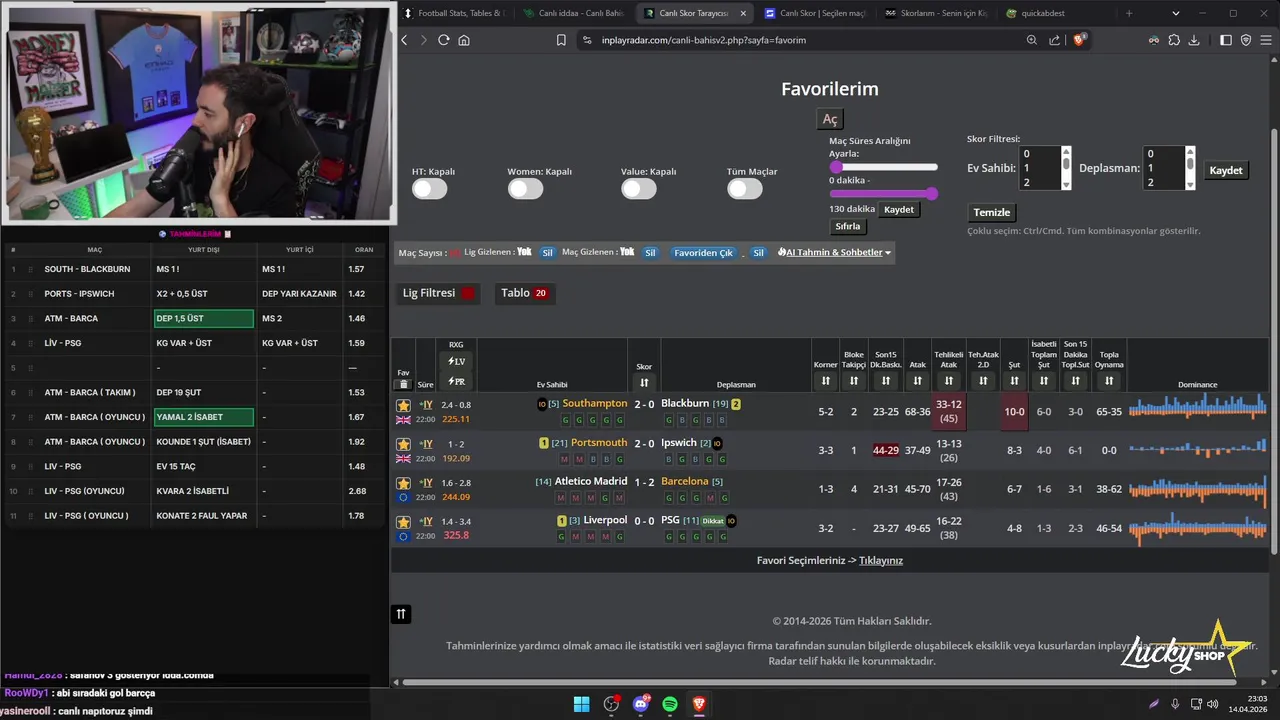The height and width of the screenshot is (720, 1280).
Task: Open browser downloads
Action: [1194, 40]
